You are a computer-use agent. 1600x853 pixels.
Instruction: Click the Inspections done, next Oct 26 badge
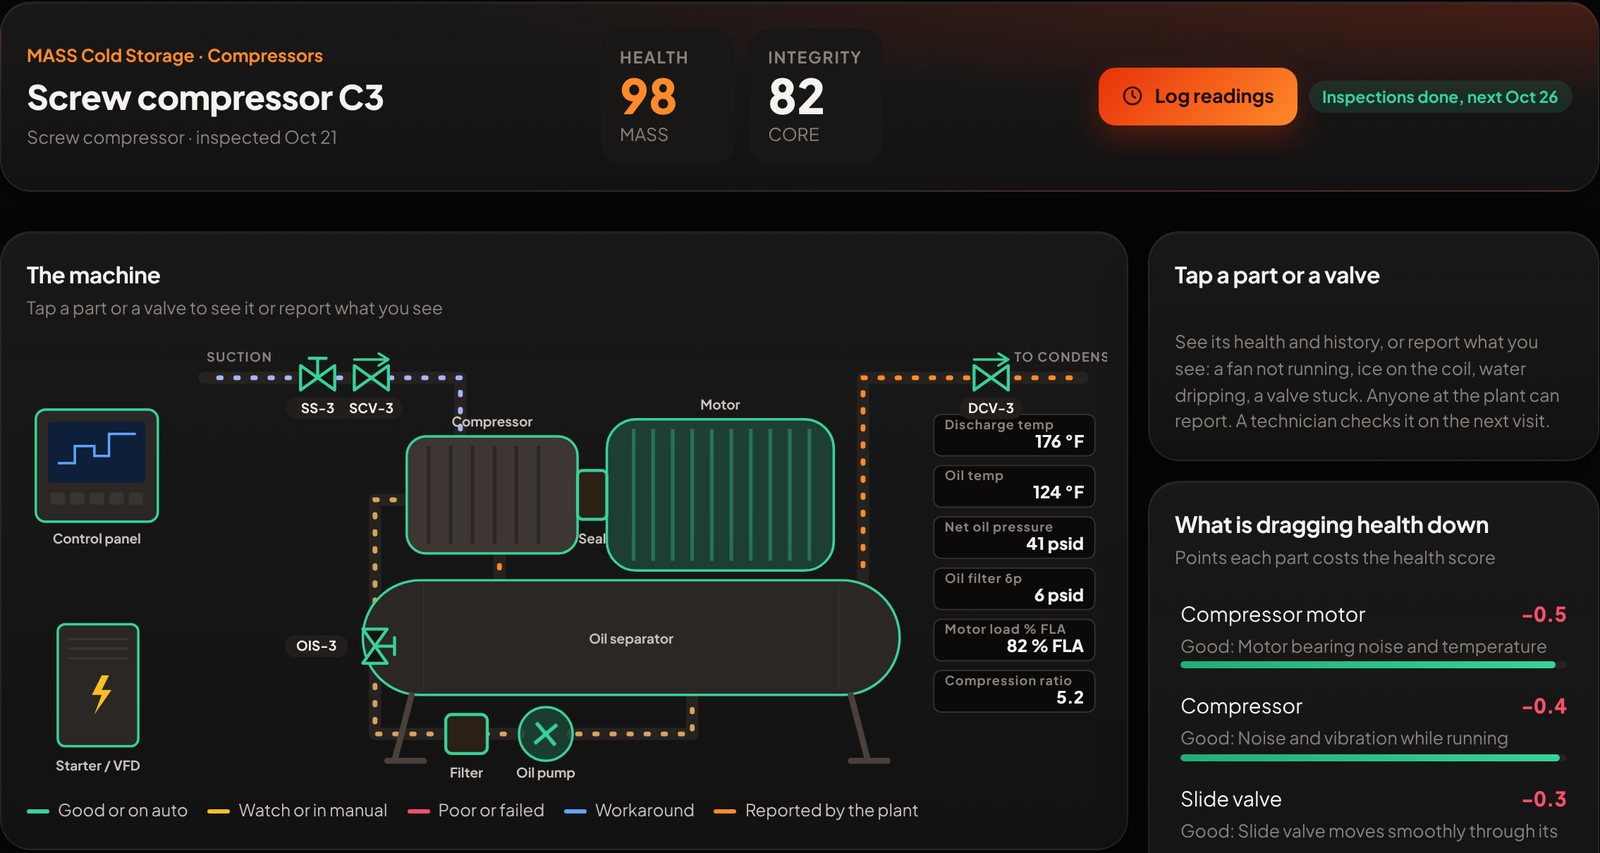pos(1440,97)
